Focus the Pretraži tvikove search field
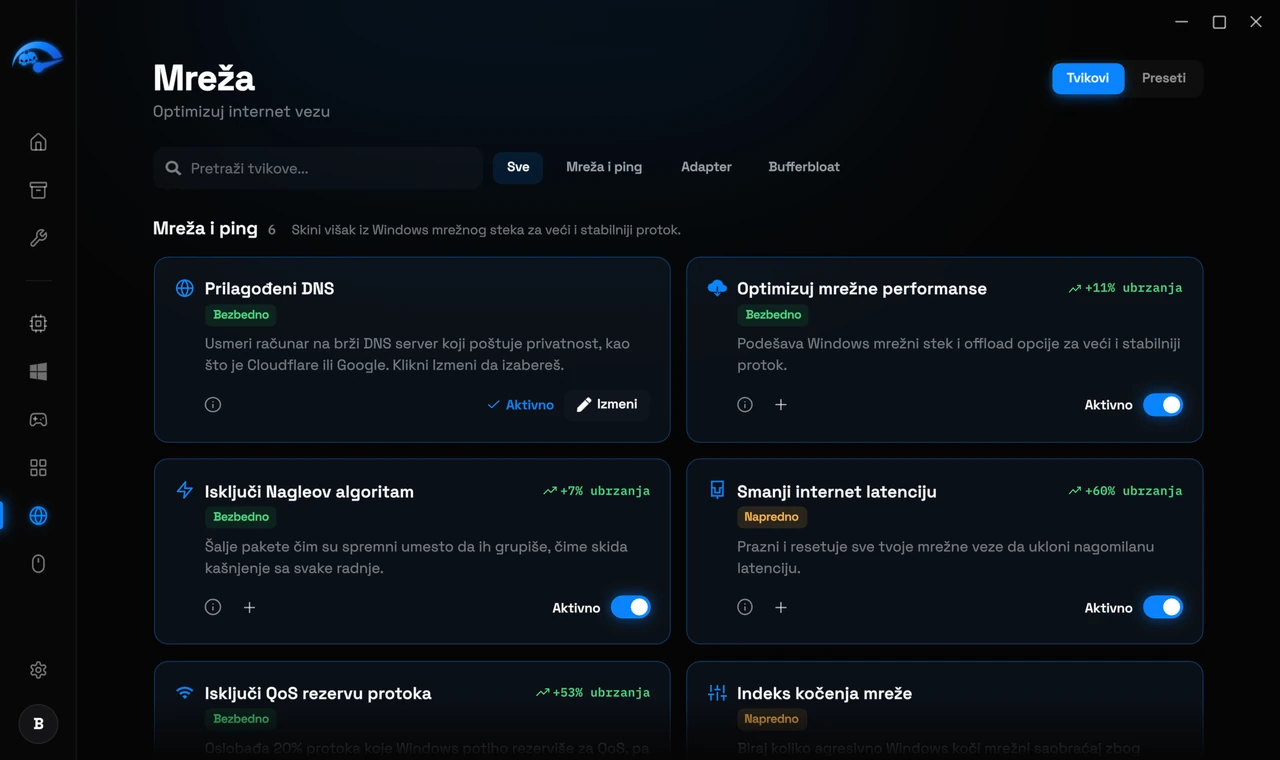This screenshot has width=1280, height=760. point(318,168)
